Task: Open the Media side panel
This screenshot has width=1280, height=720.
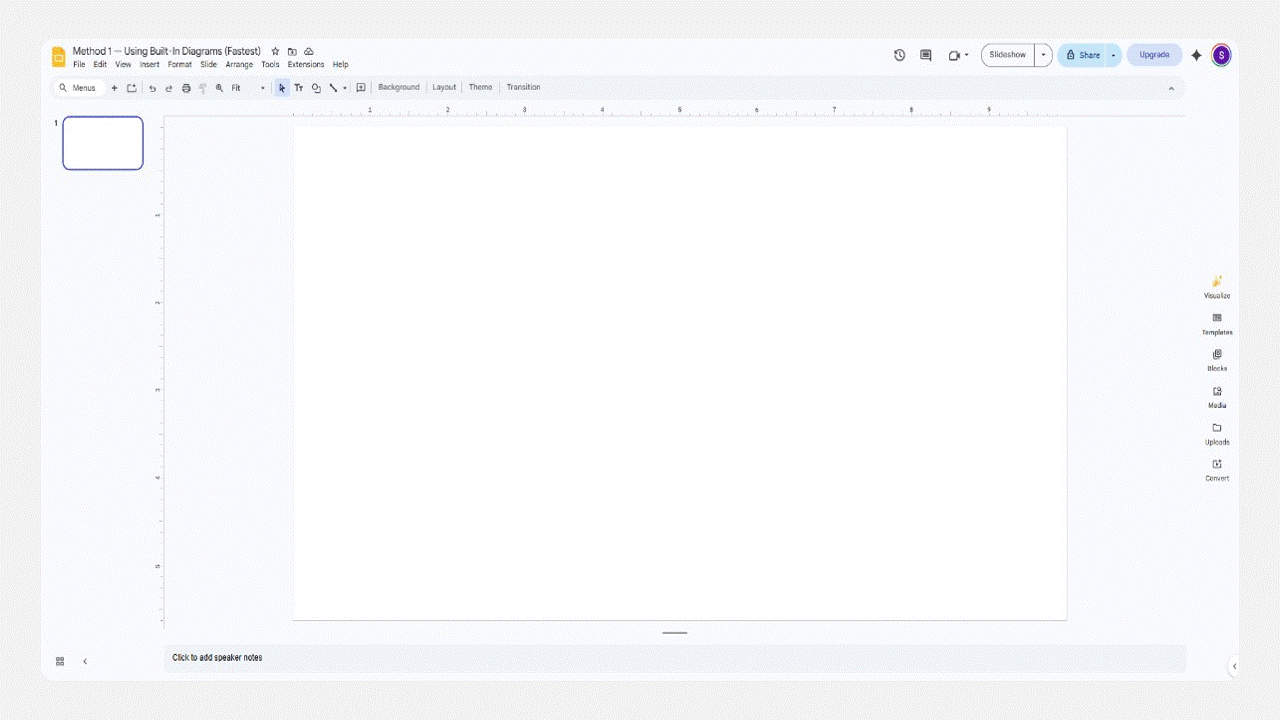Action: tap(1217, 397)
